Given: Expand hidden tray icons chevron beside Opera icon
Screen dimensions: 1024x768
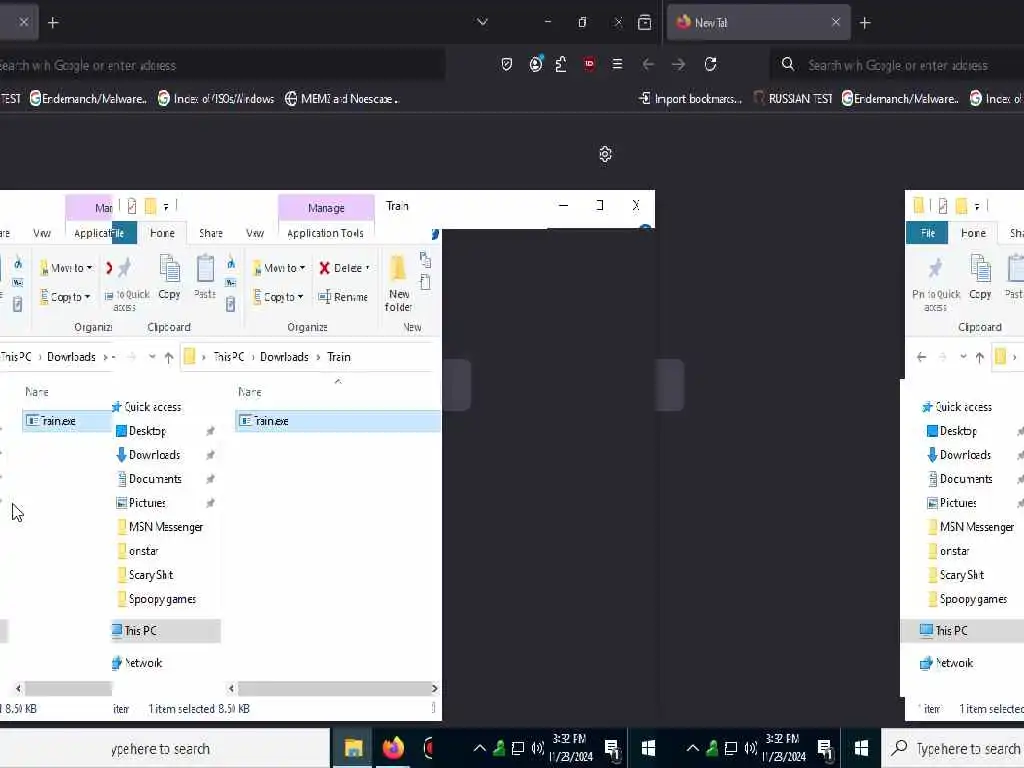Looking at the screenshot, I should point(479,748).
